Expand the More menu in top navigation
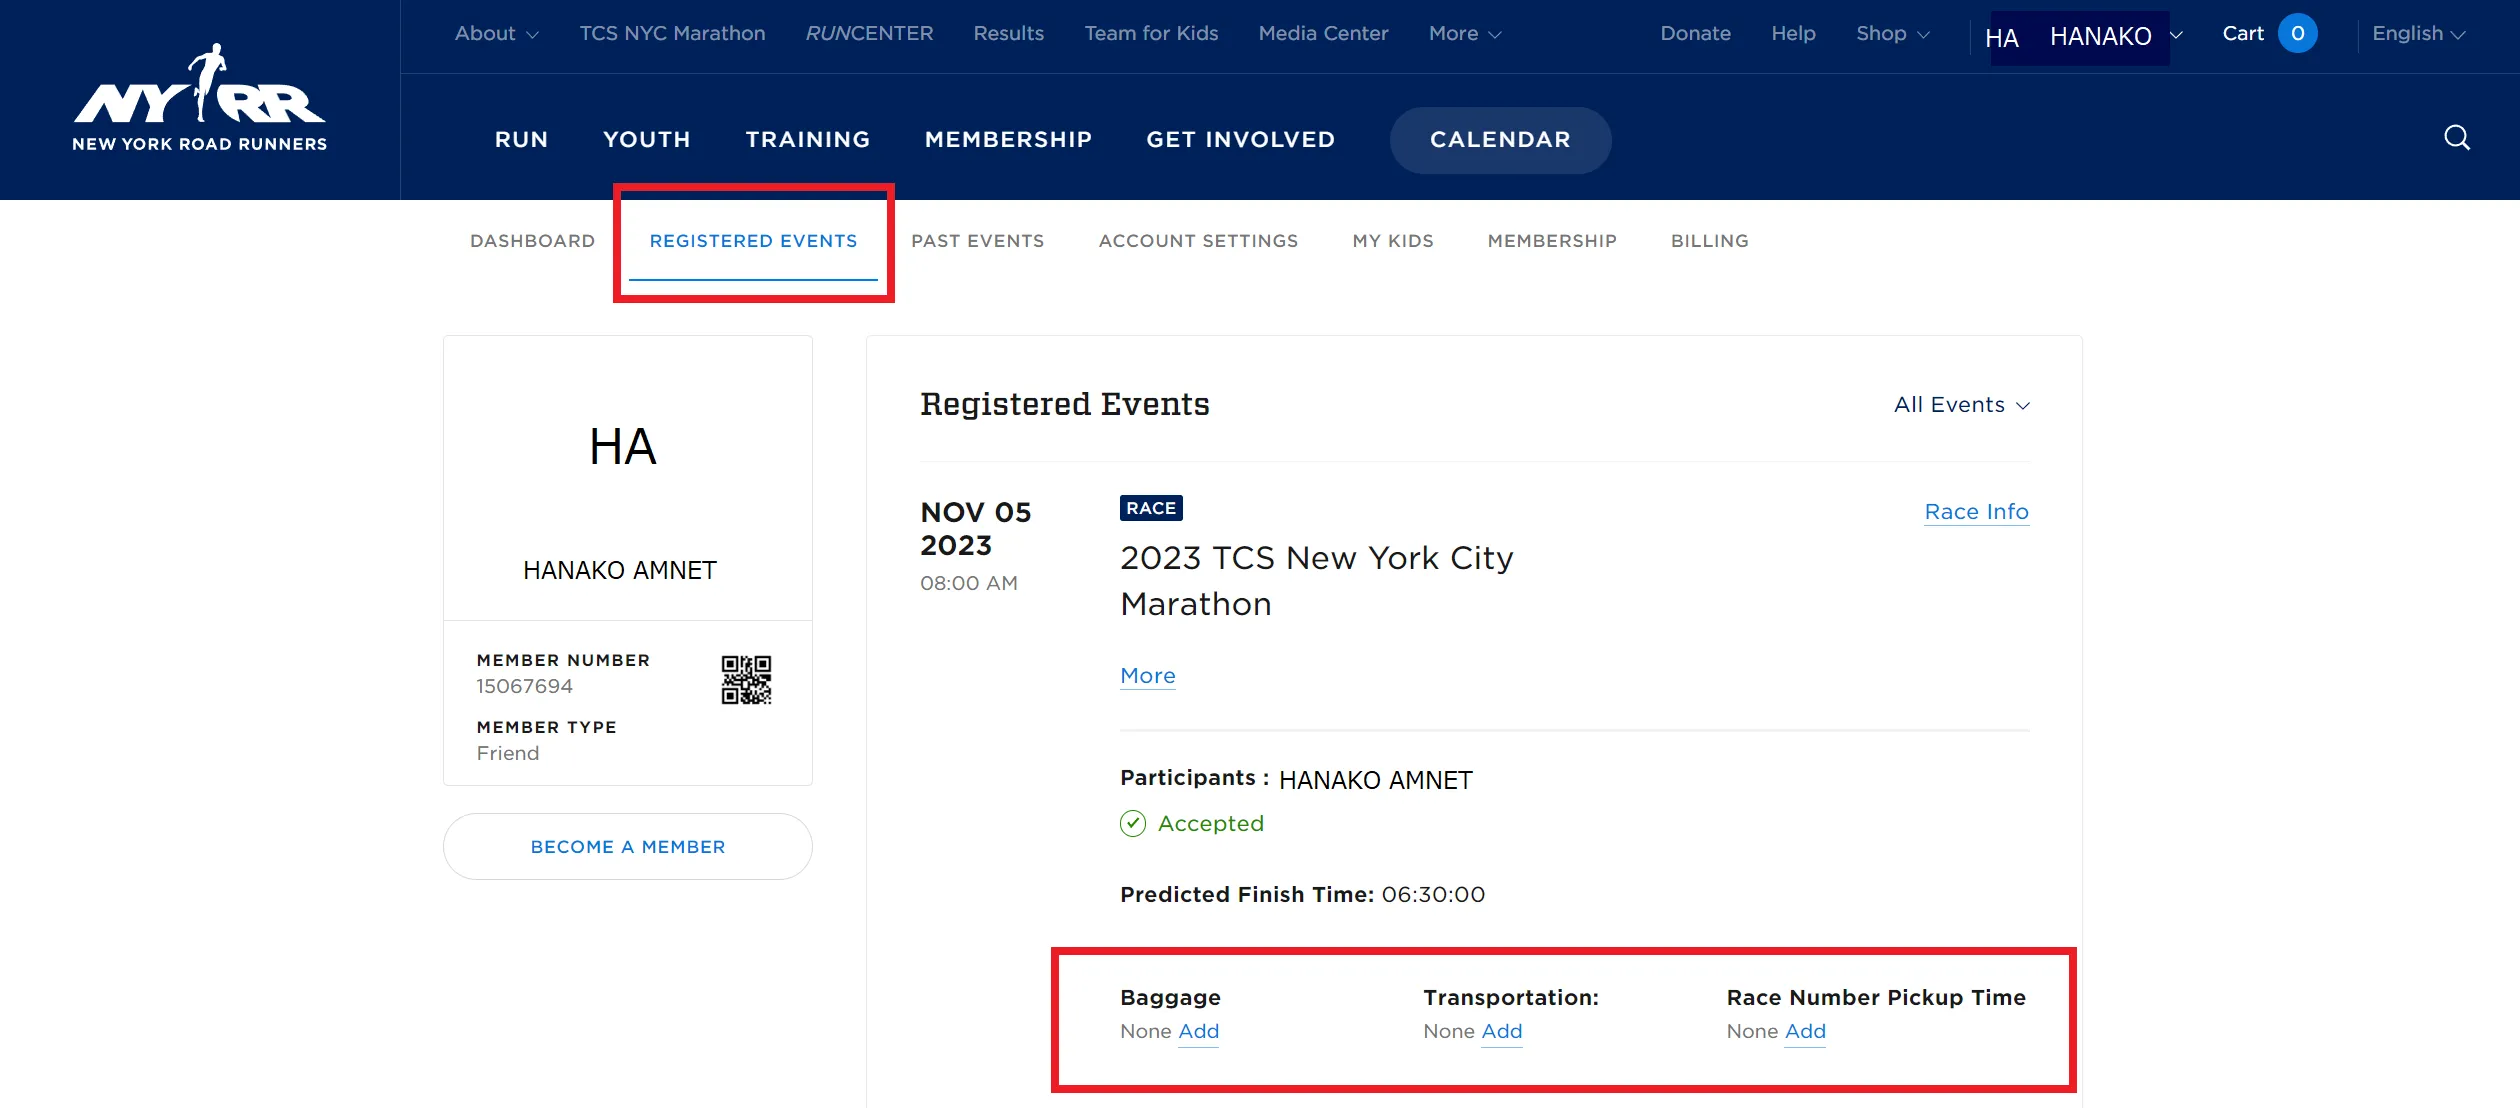2520x1108 pixels. click(1465, 34)
